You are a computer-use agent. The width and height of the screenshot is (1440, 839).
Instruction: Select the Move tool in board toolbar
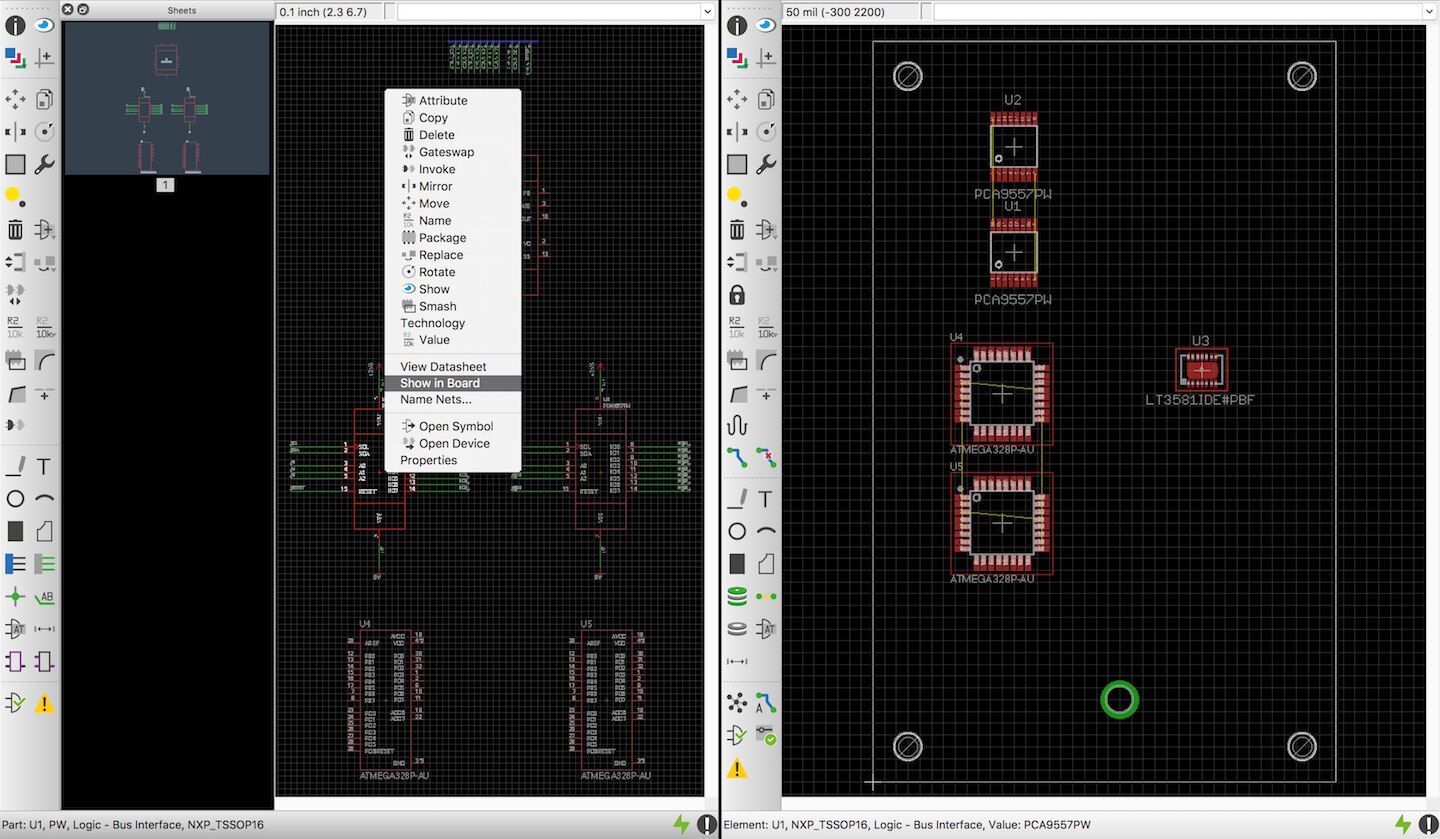point(737,99)
